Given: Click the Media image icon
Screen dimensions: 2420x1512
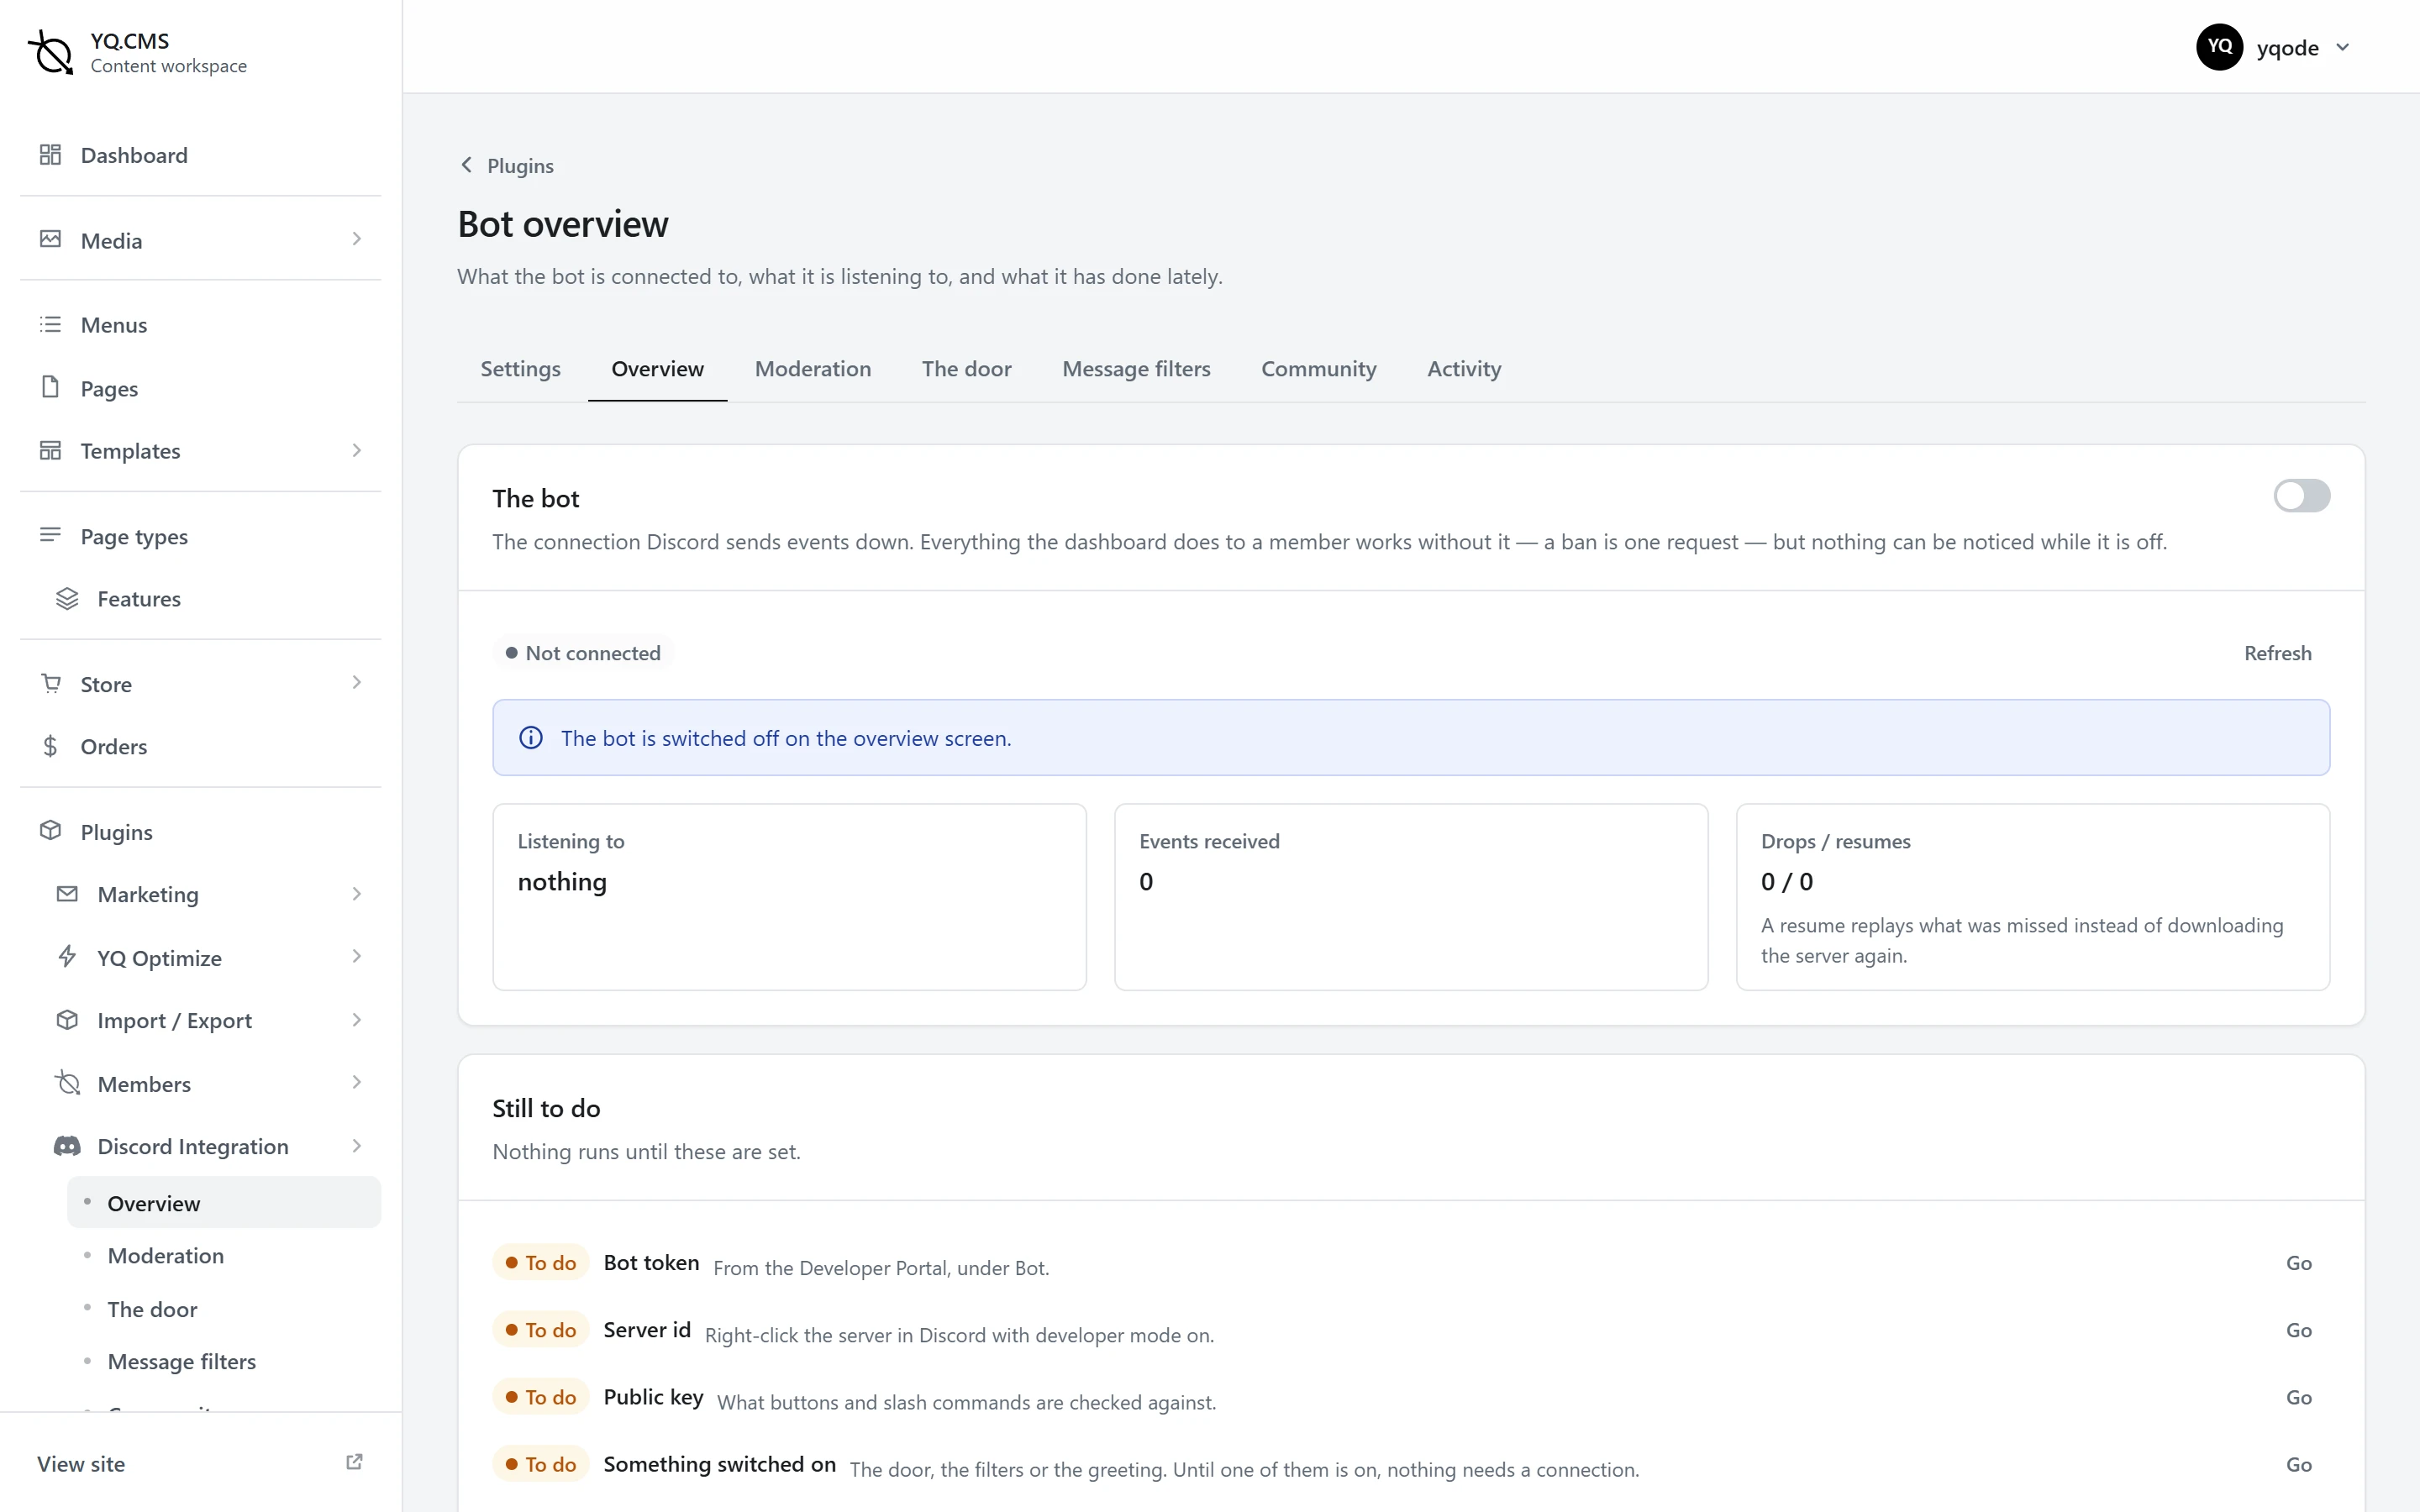Looking at the screenshot, I should coord(50,239).
